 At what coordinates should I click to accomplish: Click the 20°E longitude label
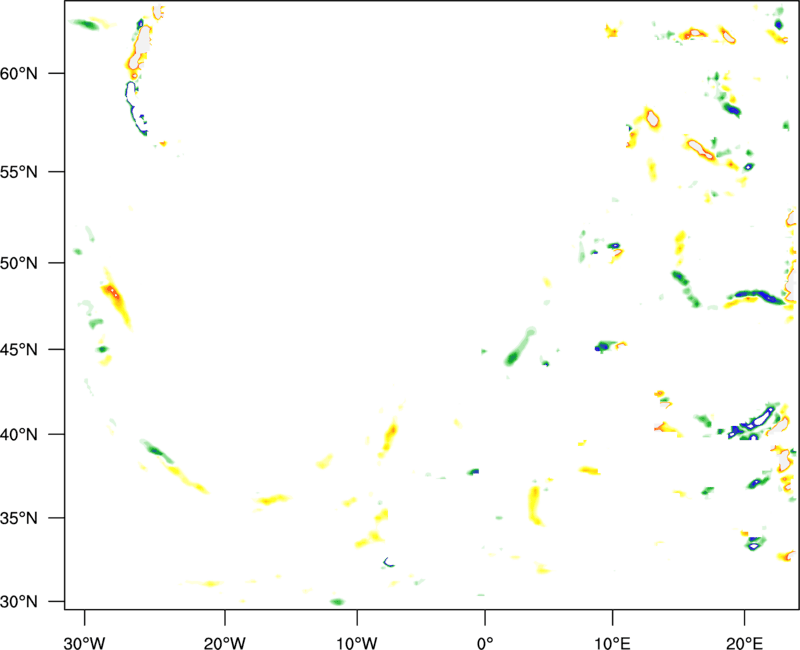click(x=744, y=630)
